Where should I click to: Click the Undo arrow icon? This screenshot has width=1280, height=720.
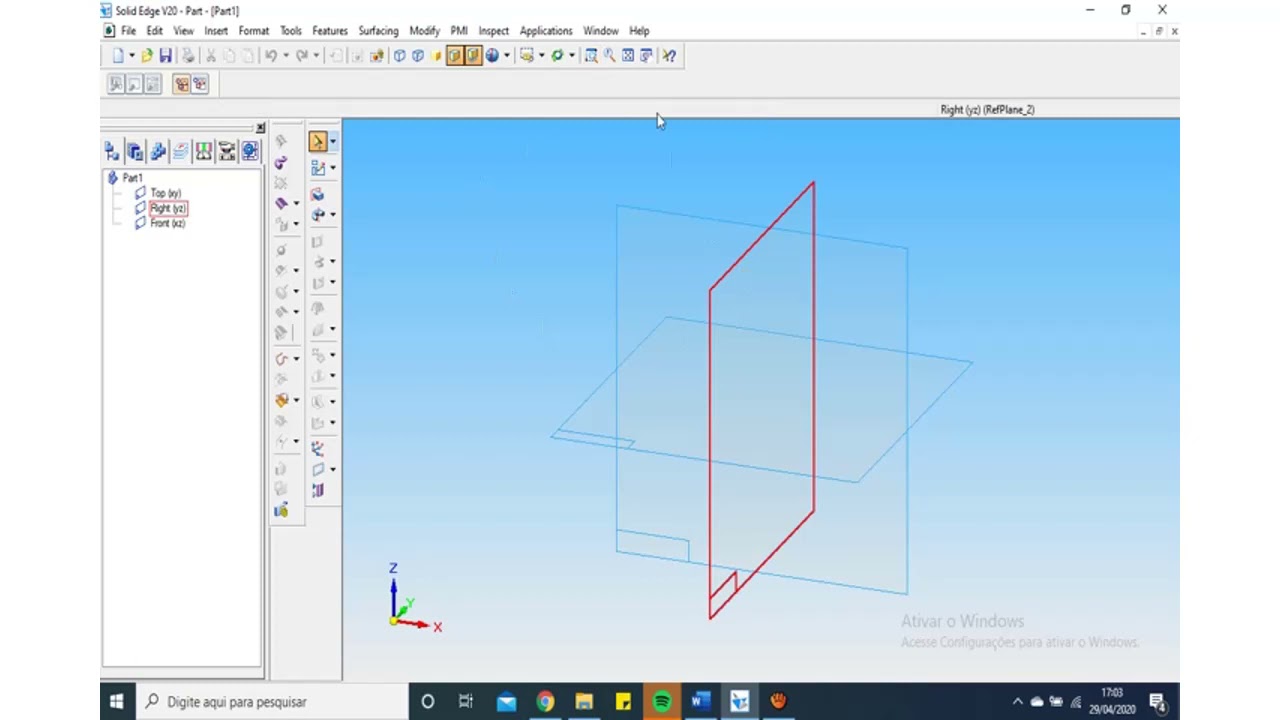[x=271, y=56]
